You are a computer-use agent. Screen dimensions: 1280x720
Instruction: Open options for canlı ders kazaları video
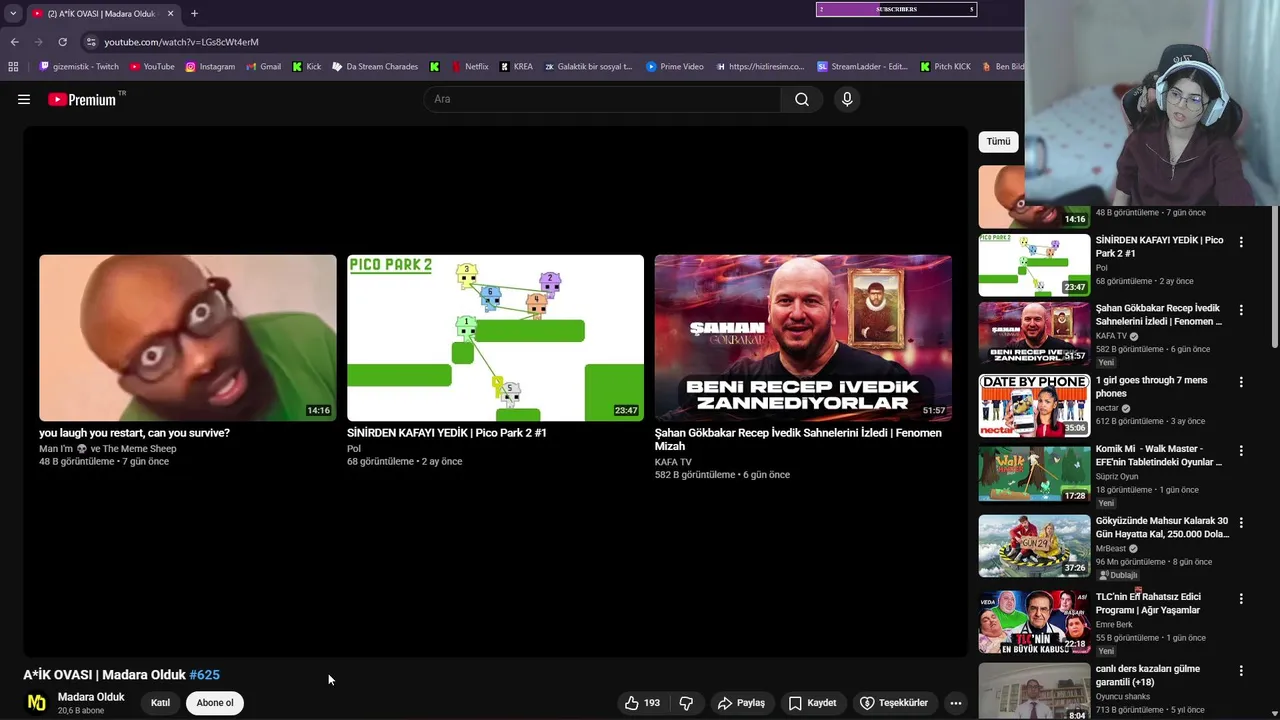click(1241, 671)
